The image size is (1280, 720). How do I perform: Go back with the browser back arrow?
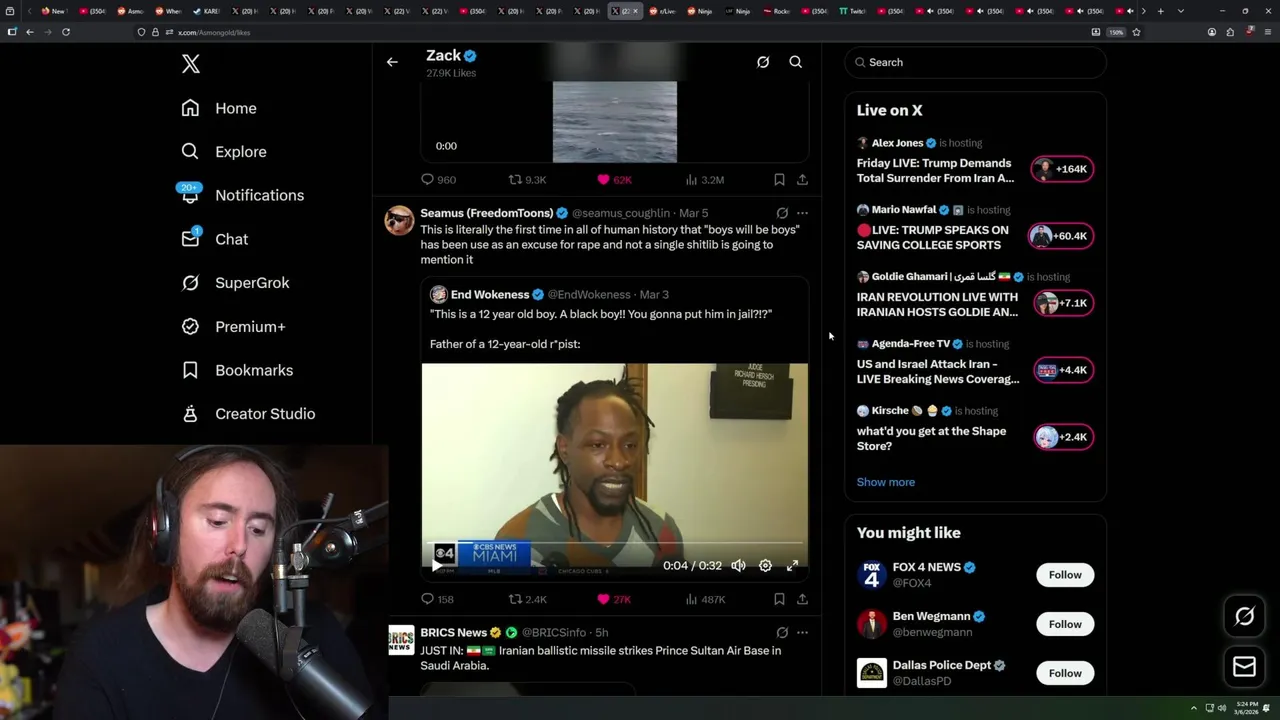click(30, 32)
